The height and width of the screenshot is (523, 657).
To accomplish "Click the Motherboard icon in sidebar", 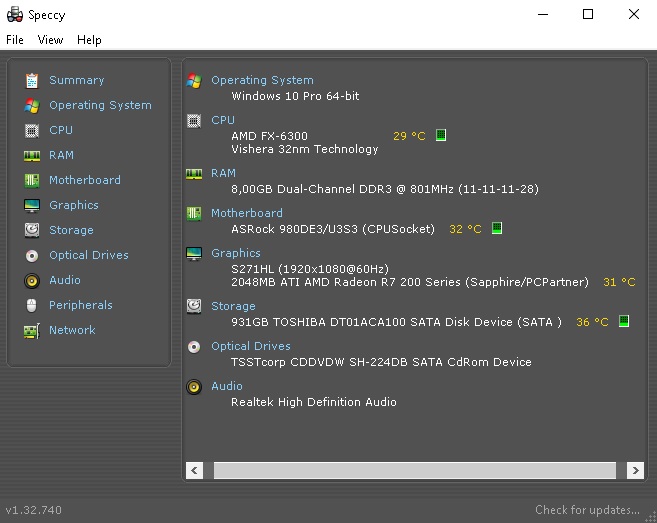I will tap(32, 181).
